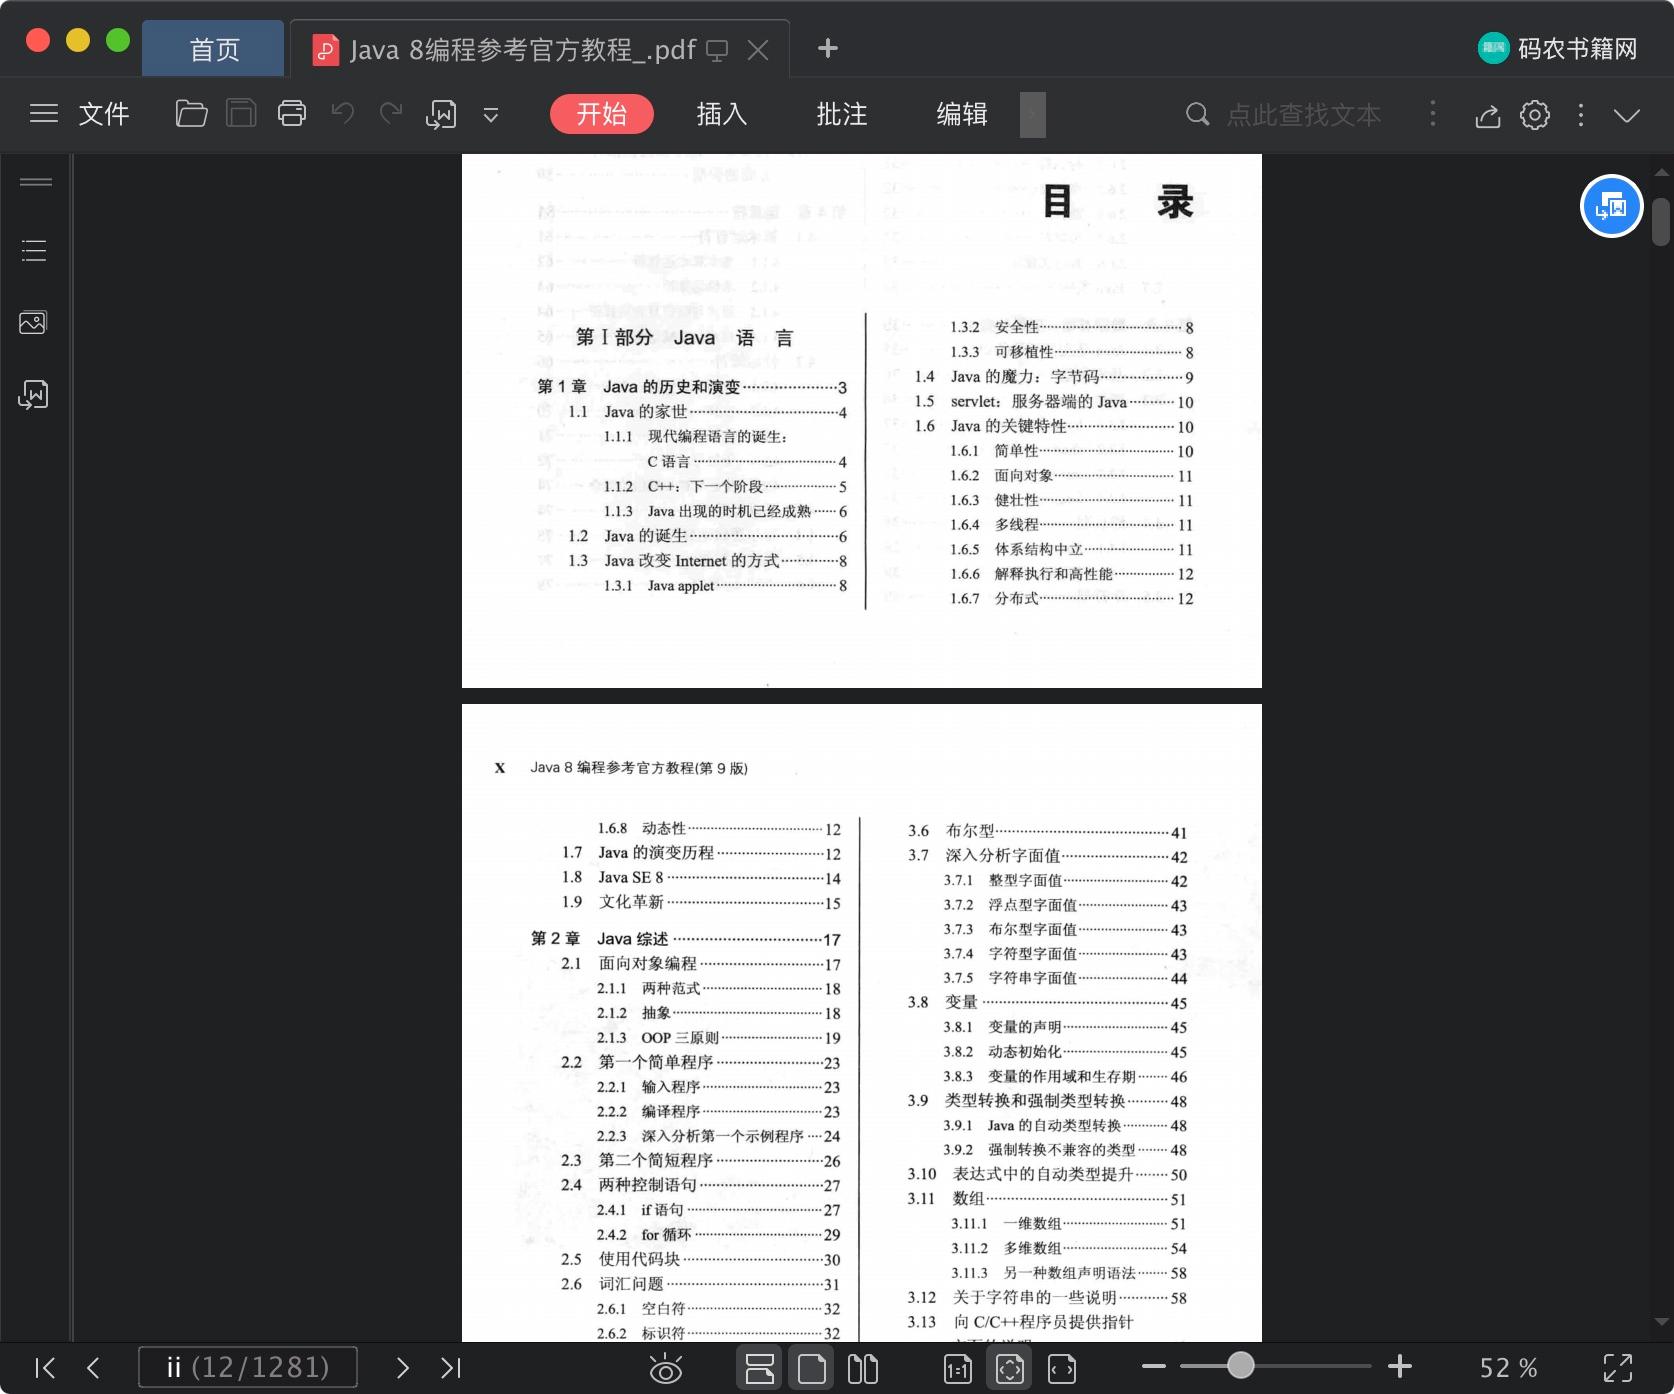The width and height of the screenshot is (1674, 1394).
Task: Open the outline bookmarks panel icon
Action: pos(34,250)
